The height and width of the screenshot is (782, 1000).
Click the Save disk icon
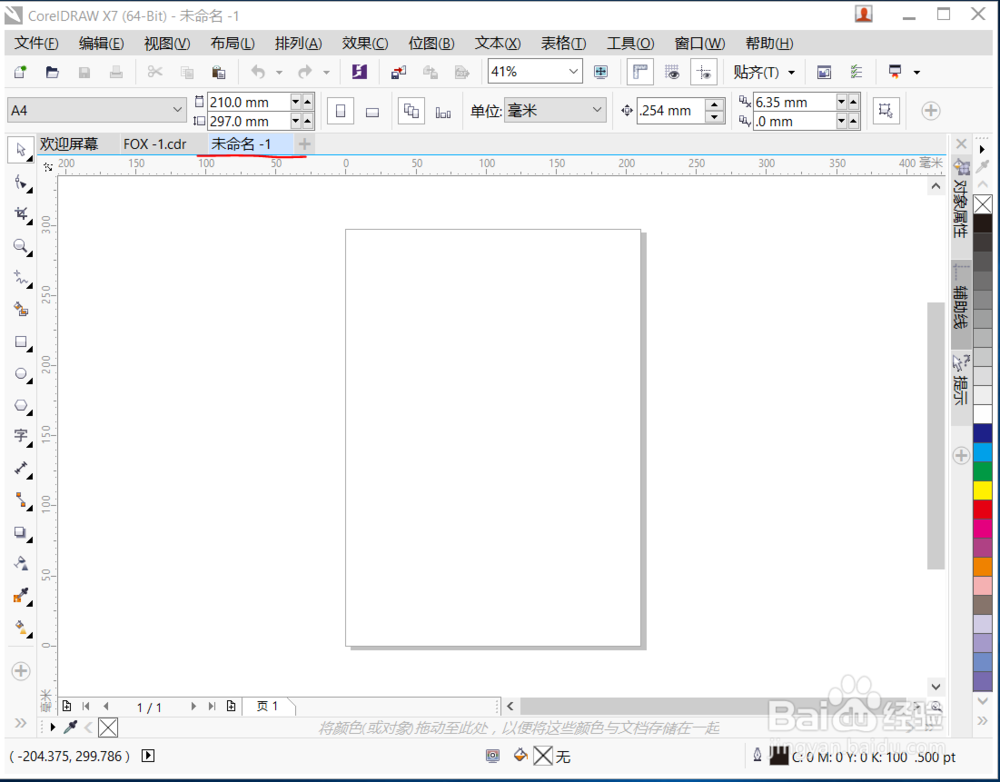(x=84, y=72)
